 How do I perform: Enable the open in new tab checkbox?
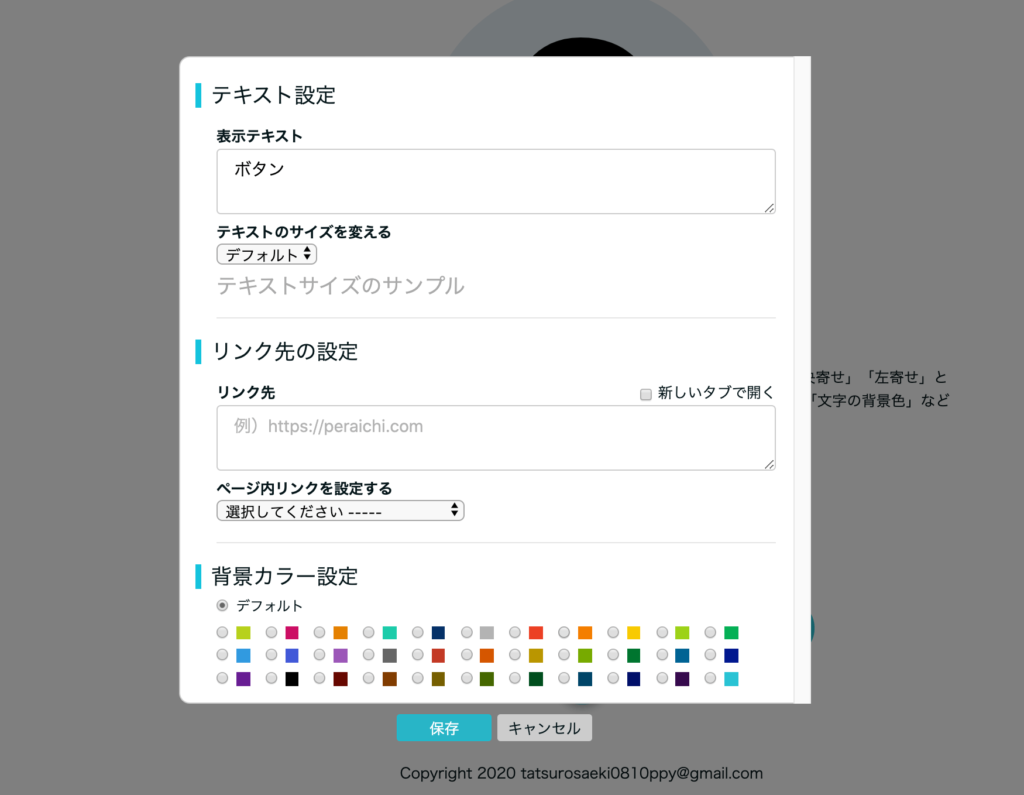(x=645, y=394)
